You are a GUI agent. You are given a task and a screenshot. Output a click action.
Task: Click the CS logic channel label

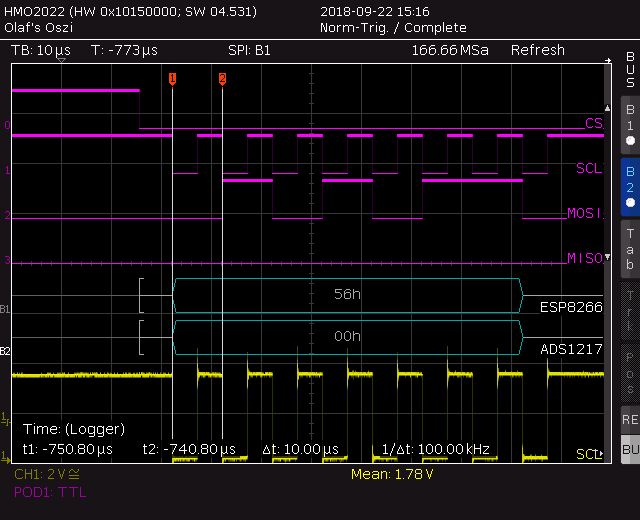(x=594, y=123)
